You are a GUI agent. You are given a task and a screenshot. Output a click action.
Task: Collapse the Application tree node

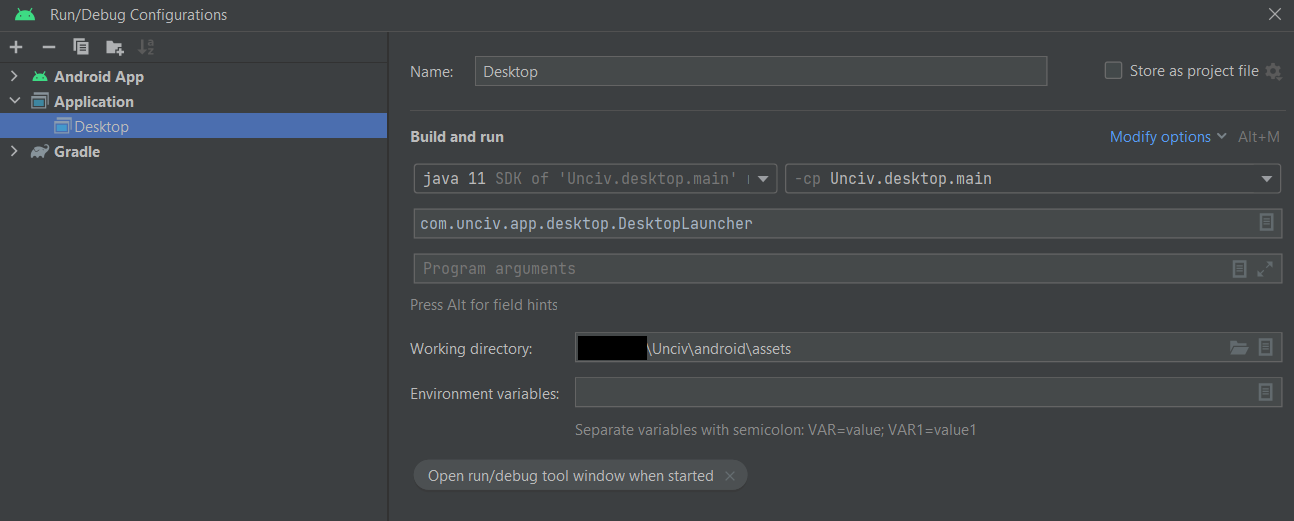point(14,101)
